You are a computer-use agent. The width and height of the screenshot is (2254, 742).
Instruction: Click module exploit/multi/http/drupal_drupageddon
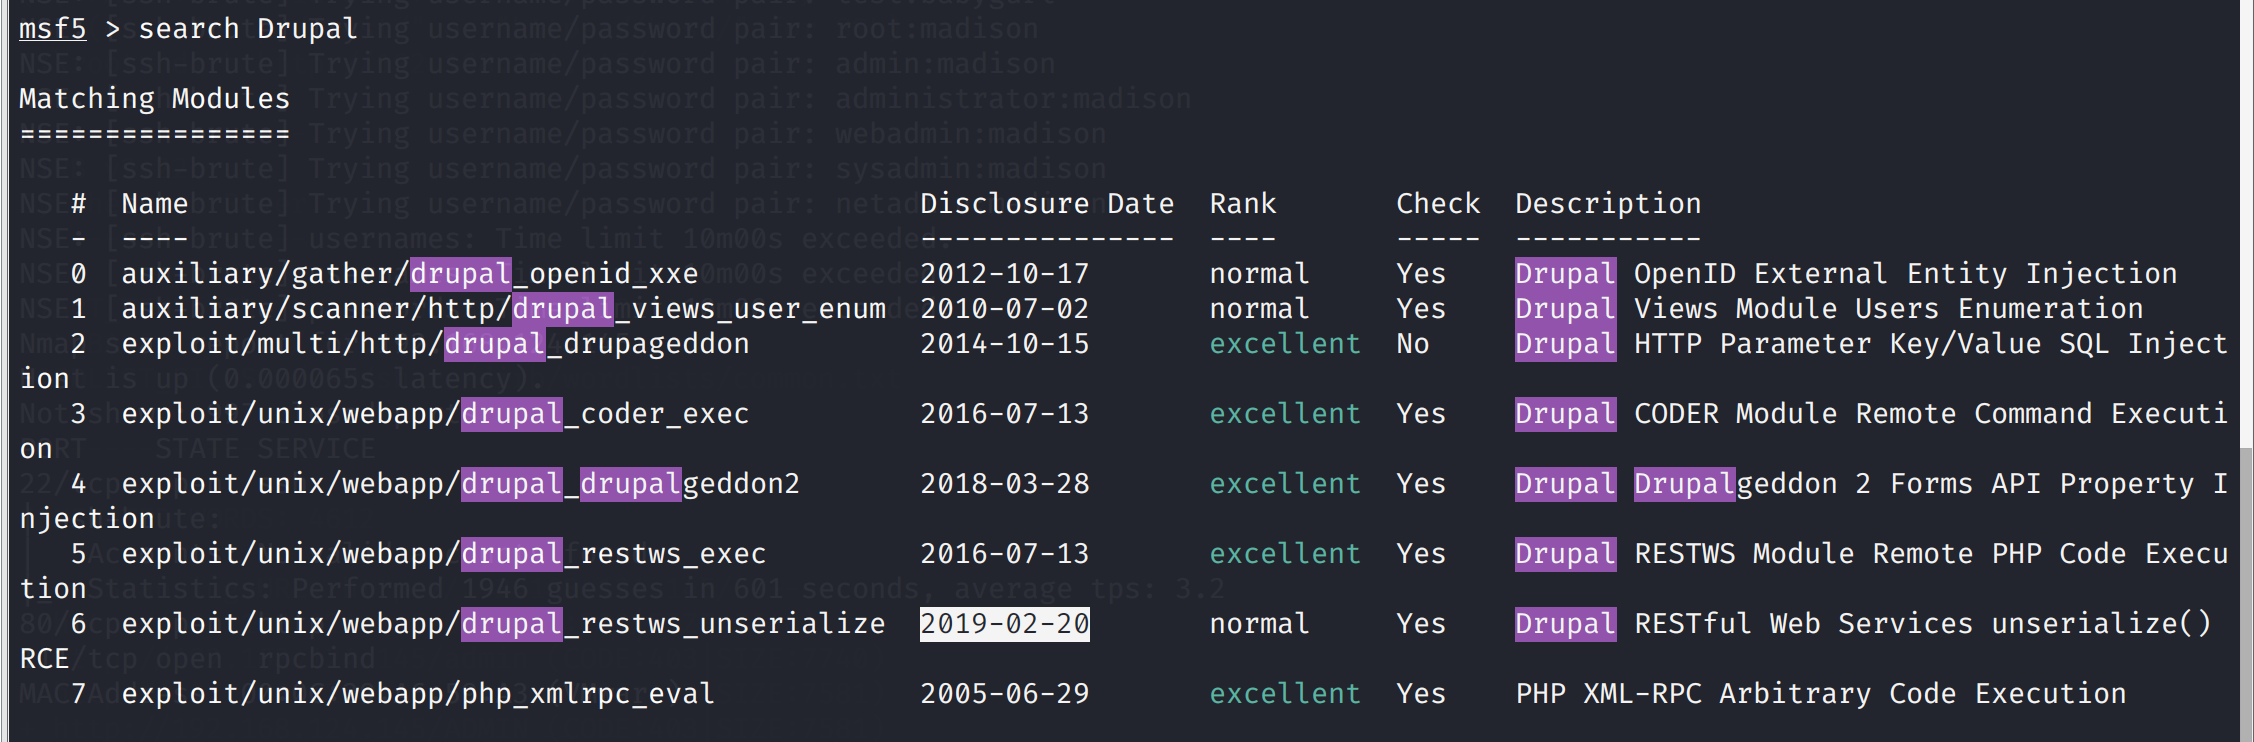[x=435, y=344]
